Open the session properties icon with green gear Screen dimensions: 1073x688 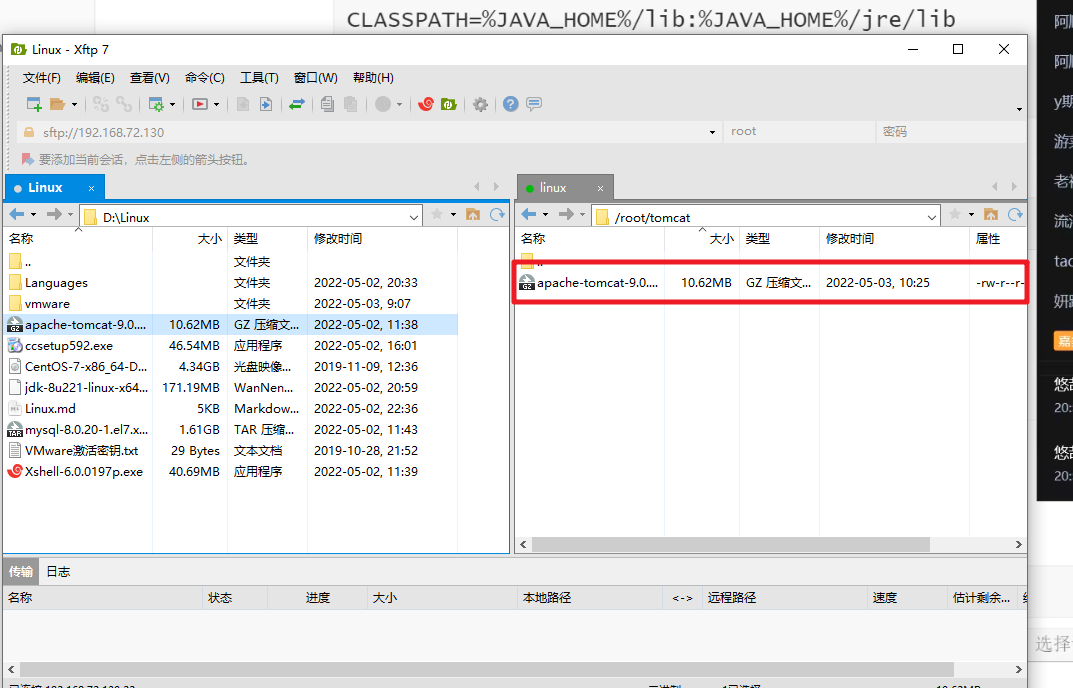(x=157, y=104)
